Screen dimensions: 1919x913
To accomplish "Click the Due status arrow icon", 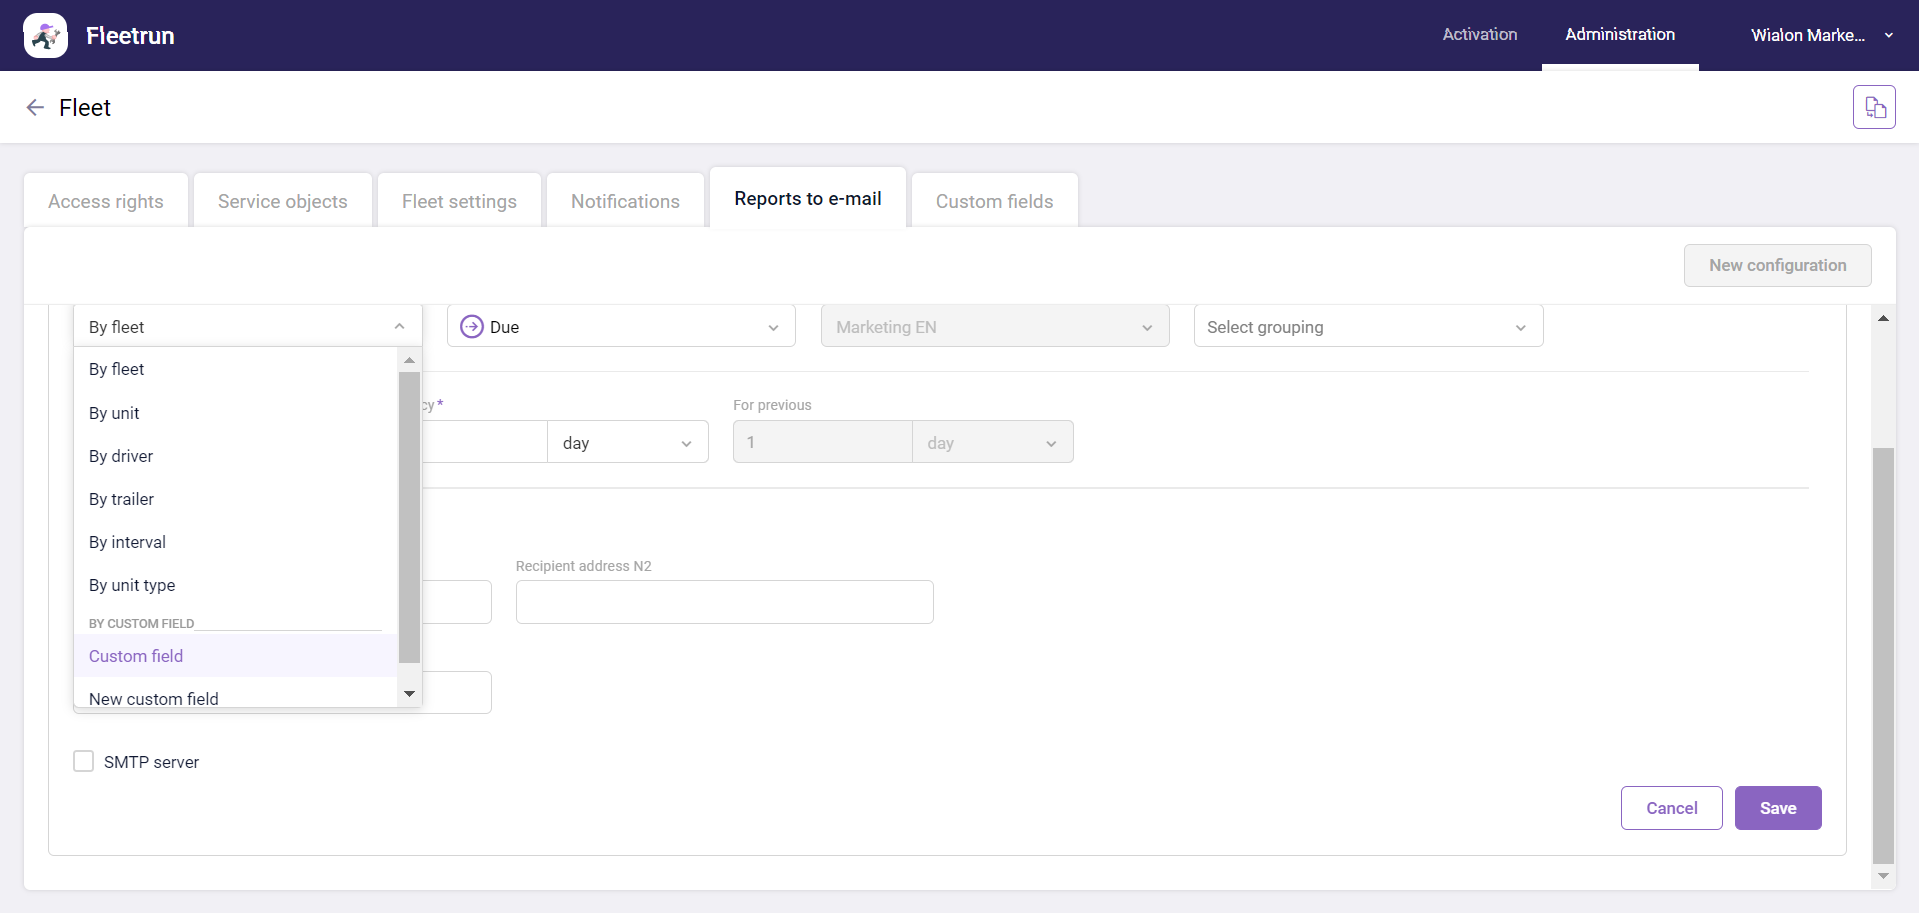I will point(471,327).
